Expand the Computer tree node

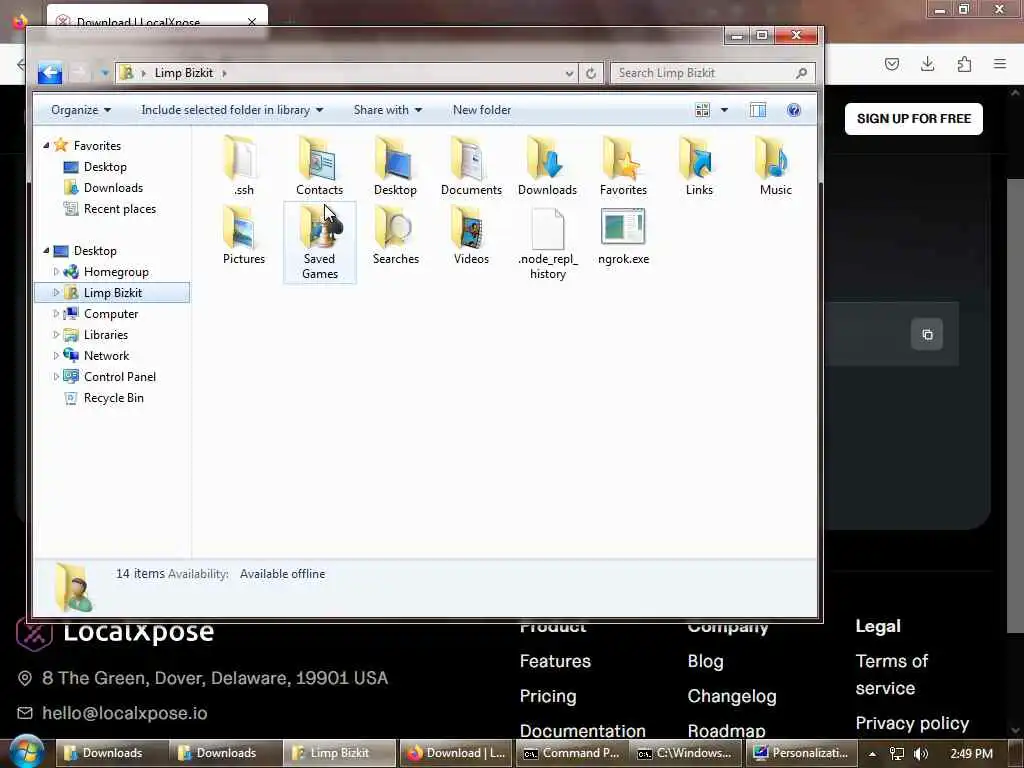coord(56,313)
